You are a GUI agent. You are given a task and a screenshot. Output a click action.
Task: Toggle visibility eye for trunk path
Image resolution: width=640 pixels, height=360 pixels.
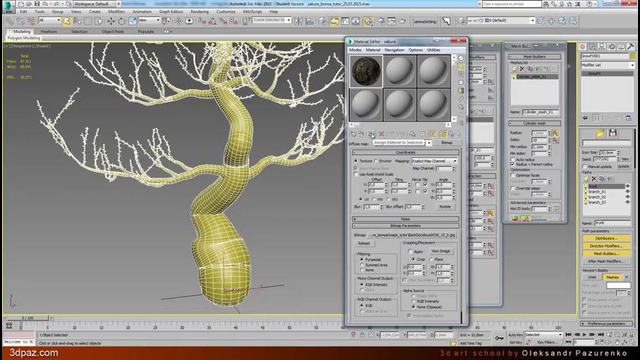pyautogui.click(x=628, y=186)
